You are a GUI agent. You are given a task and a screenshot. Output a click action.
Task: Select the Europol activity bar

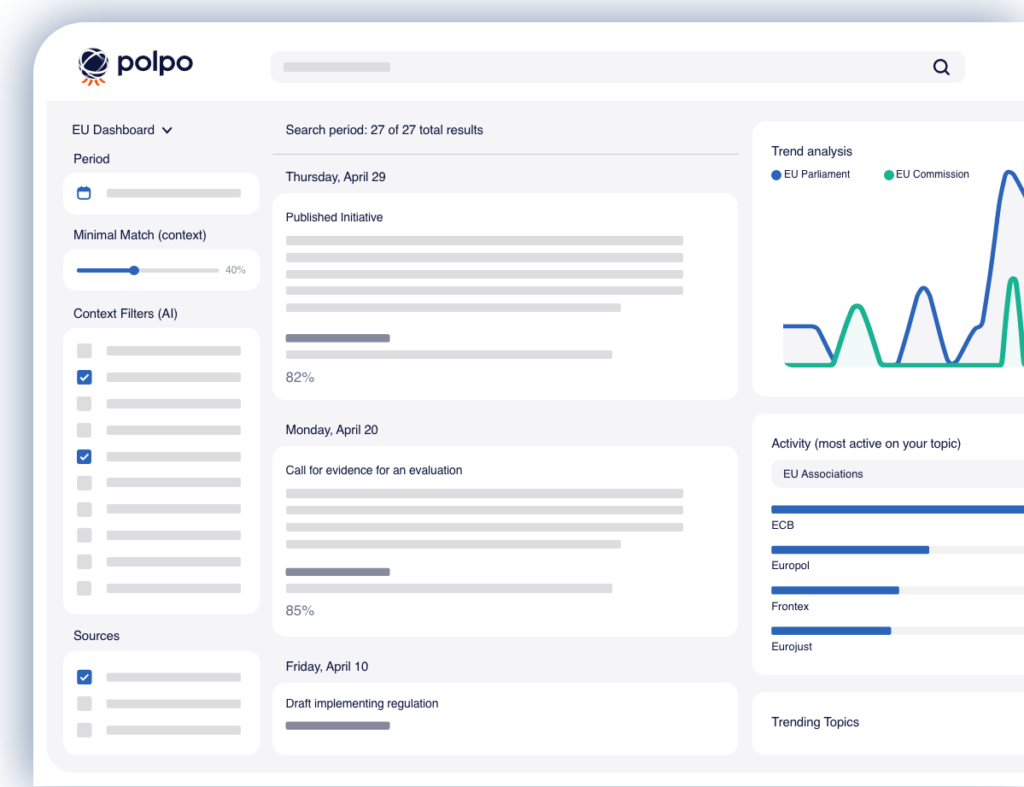850,549
